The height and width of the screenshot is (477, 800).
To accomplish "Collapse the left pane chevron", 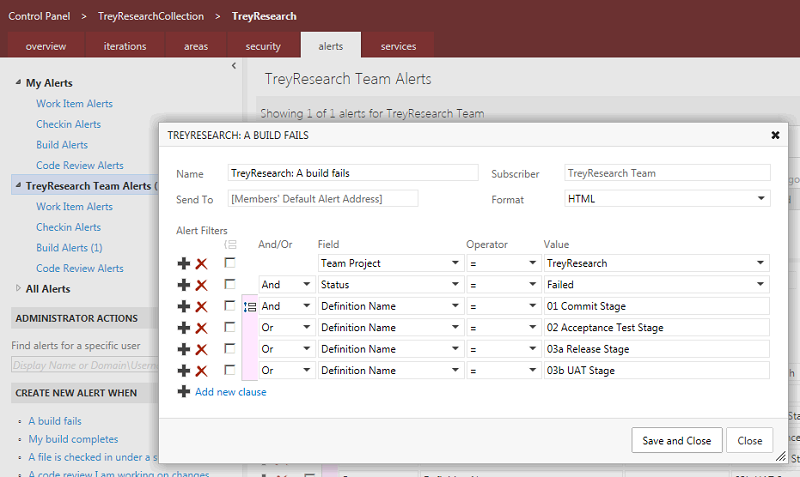I will tap(234, 65).
